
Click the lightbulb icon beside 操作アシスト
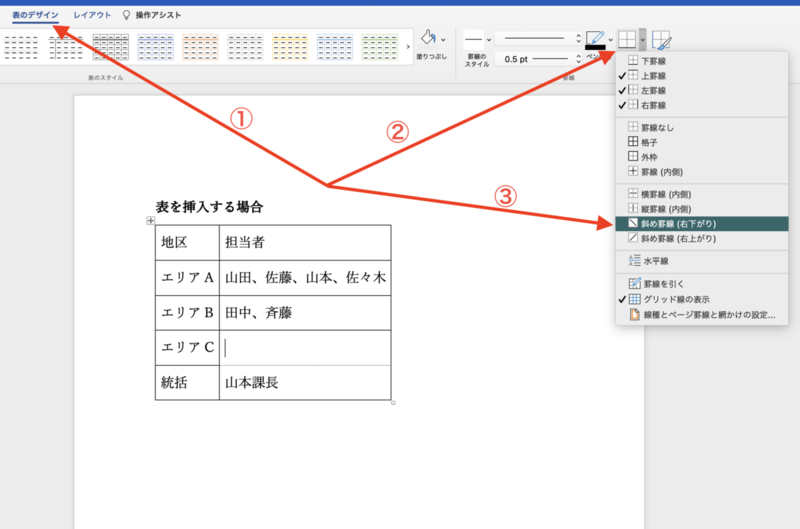coord(127,15)
